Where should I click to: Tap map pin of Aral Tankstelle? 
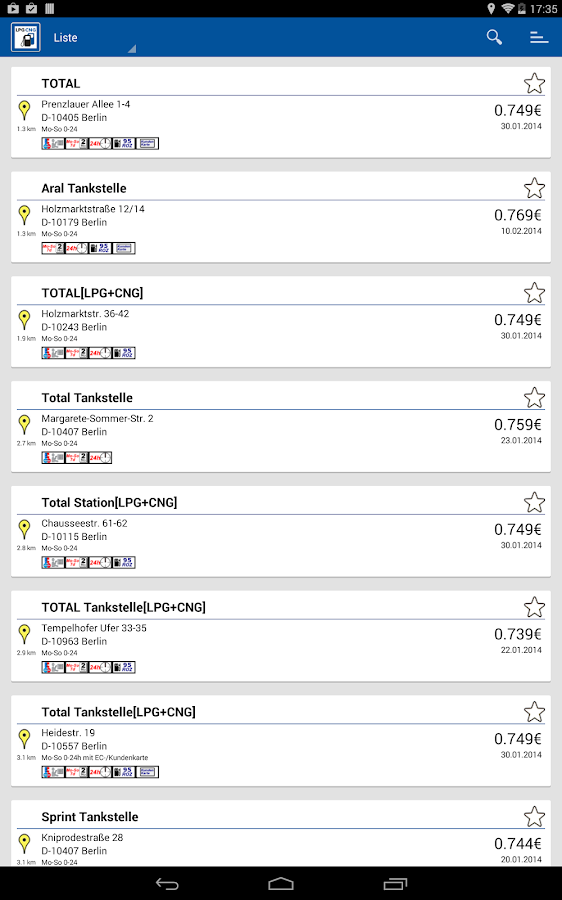[24, 215]
